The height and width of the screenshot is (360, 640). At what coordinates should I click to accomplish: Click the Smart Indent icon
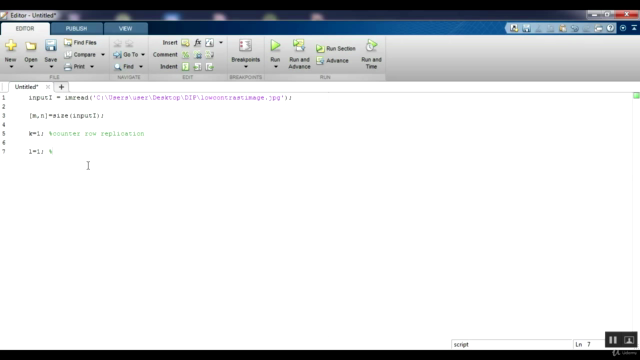point(185,67)
